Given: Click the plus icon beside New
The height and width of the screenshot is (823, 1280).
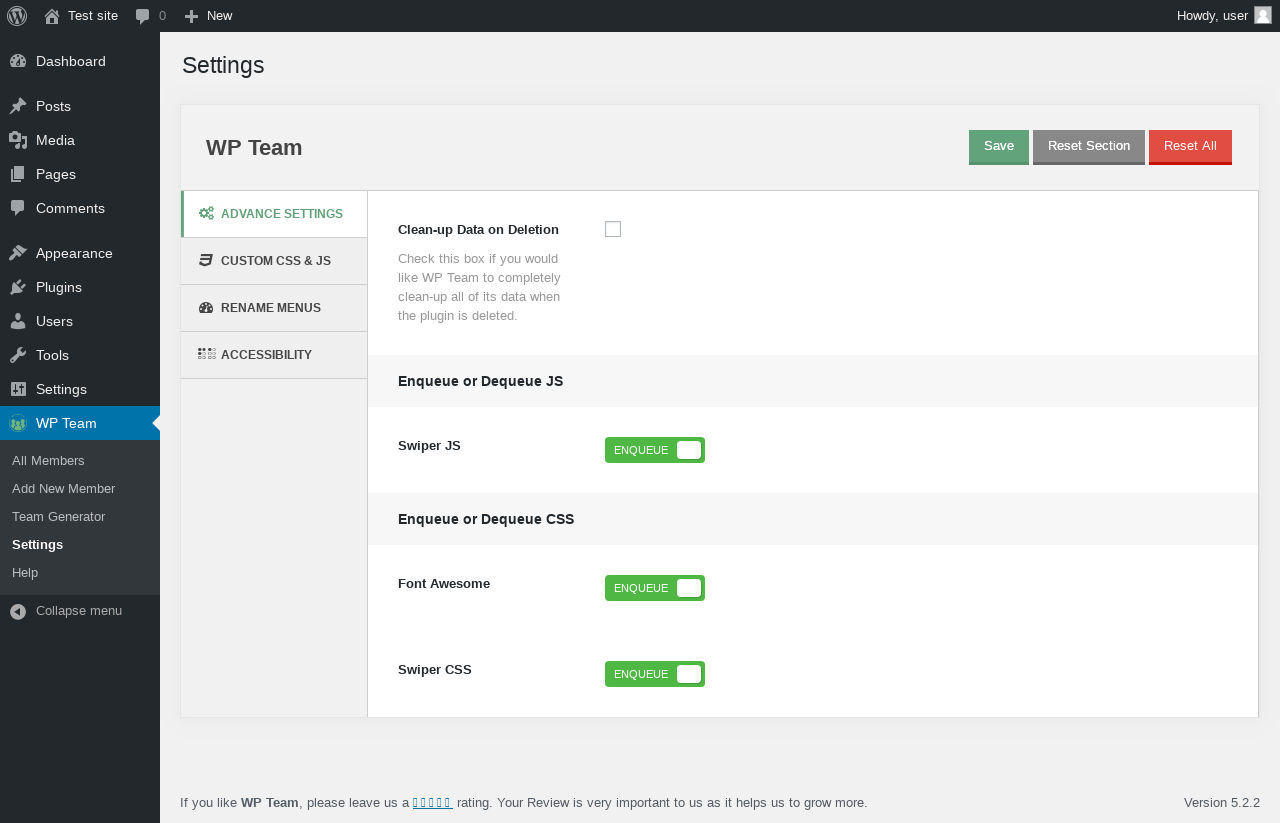Looking at the screenshot, I should click(192, 16).
